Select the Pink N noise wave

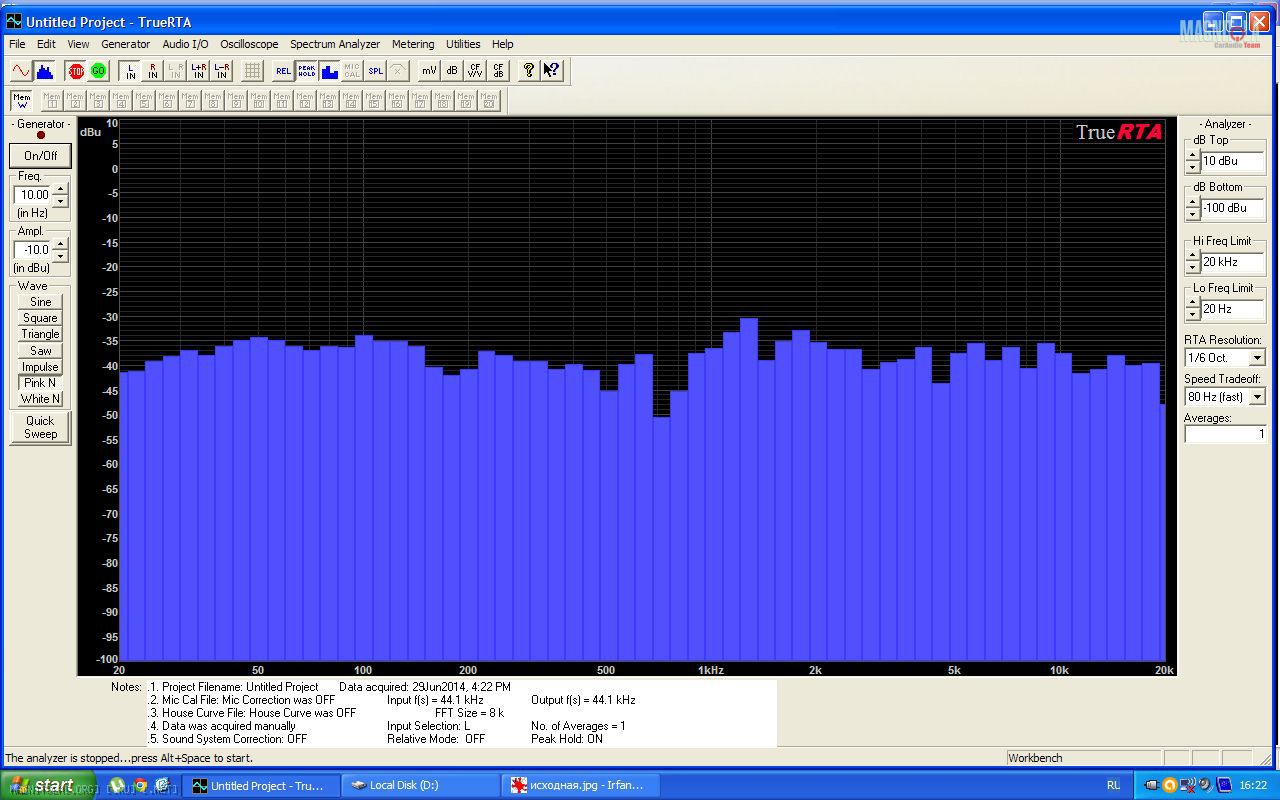[x=40, y=383]
